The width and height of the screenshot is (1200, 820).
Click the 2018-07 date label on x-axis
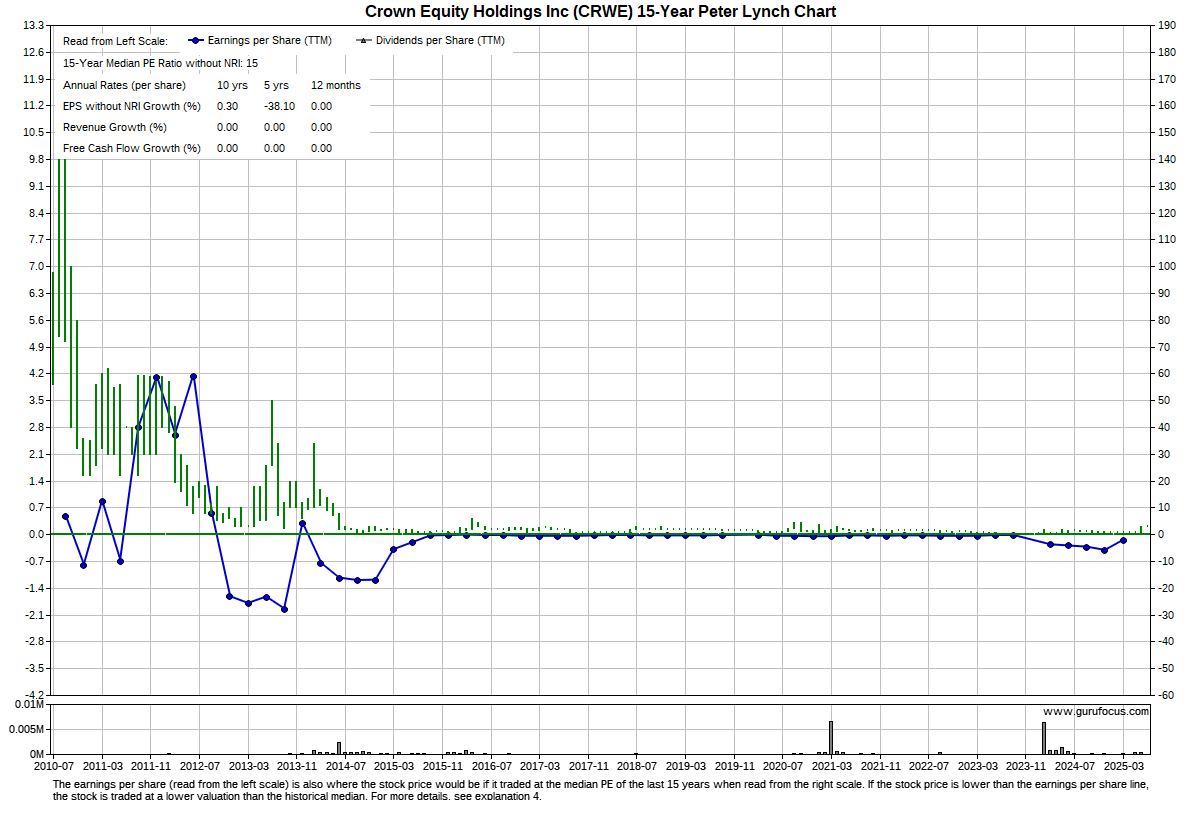tap(637, 765)
